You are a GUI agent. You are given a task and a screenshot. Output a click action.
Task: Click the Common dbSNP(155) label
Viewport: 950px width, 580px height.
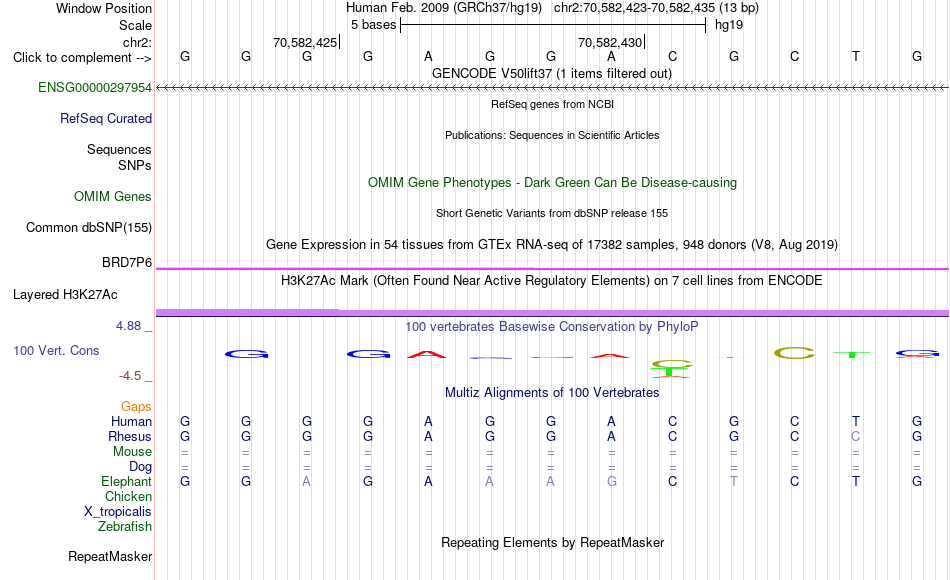point(88,227)
